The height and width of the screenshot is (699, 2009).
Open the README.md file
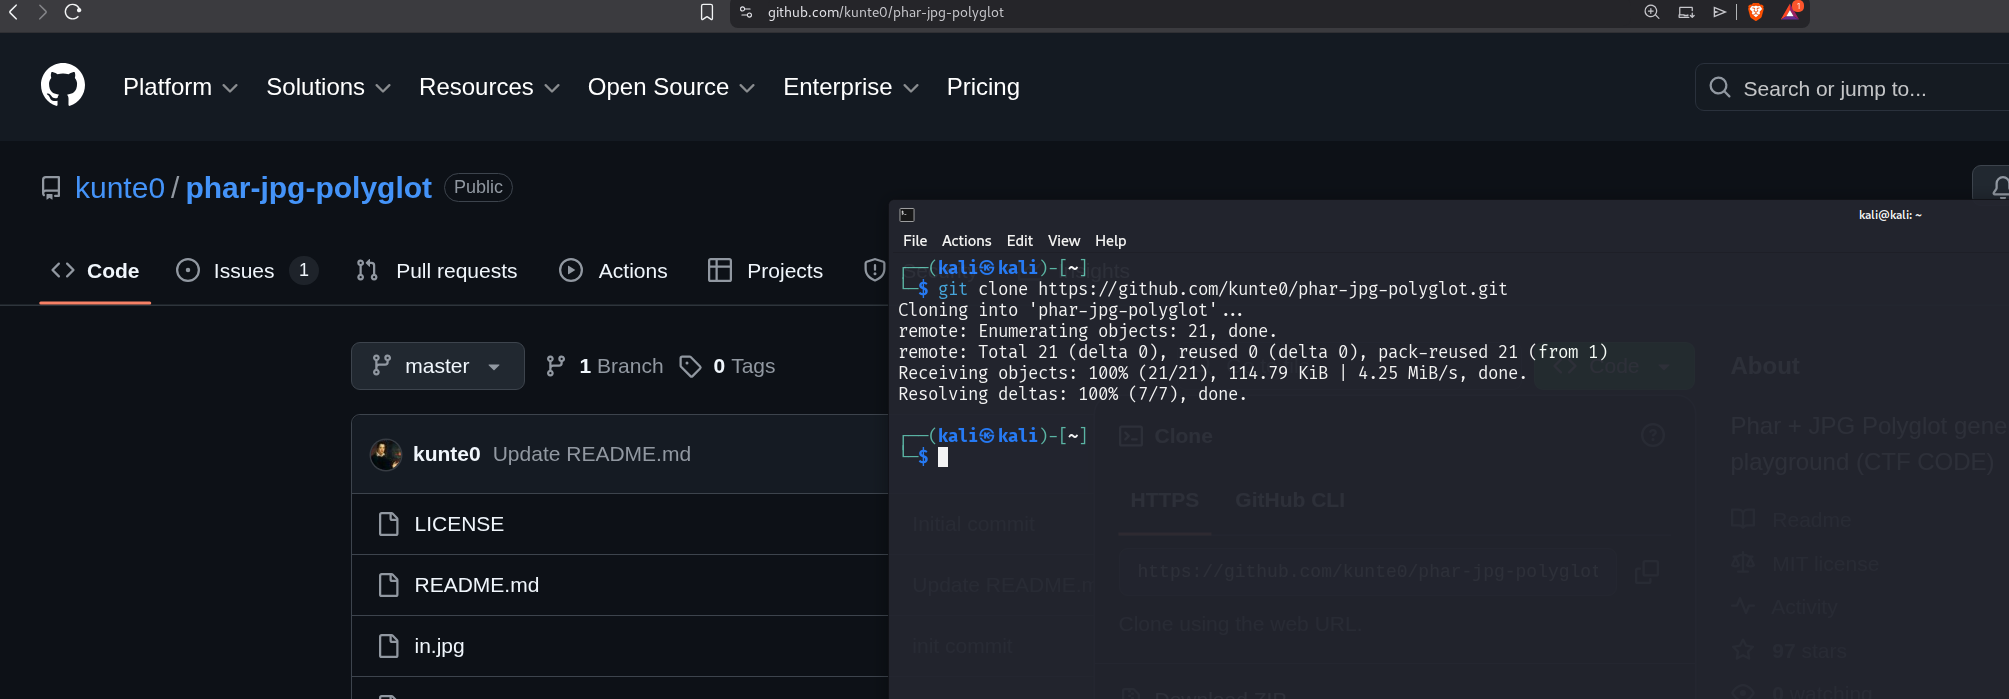476,585
